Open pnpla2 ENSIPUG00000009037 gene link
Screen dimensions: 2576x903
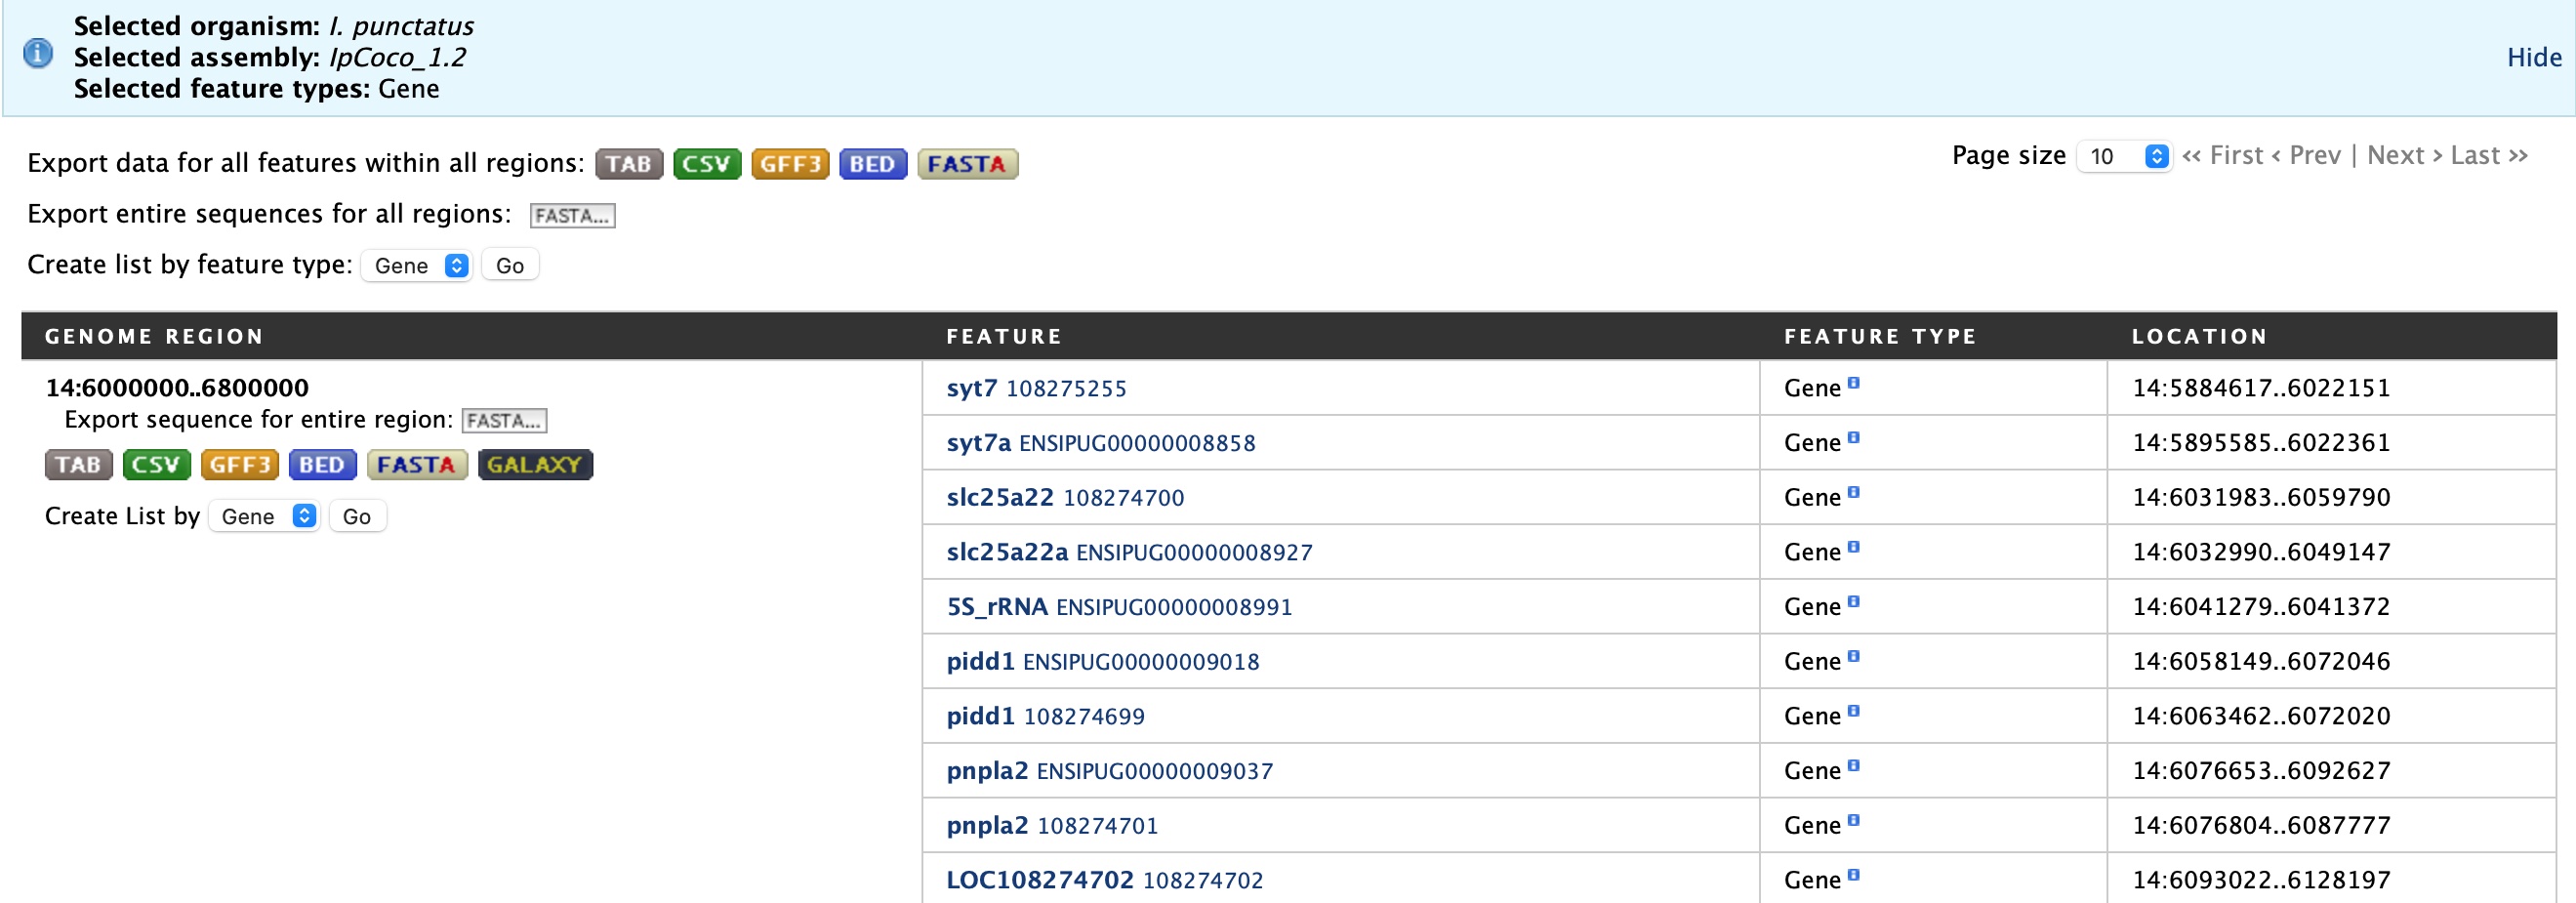pos(1110,771)
